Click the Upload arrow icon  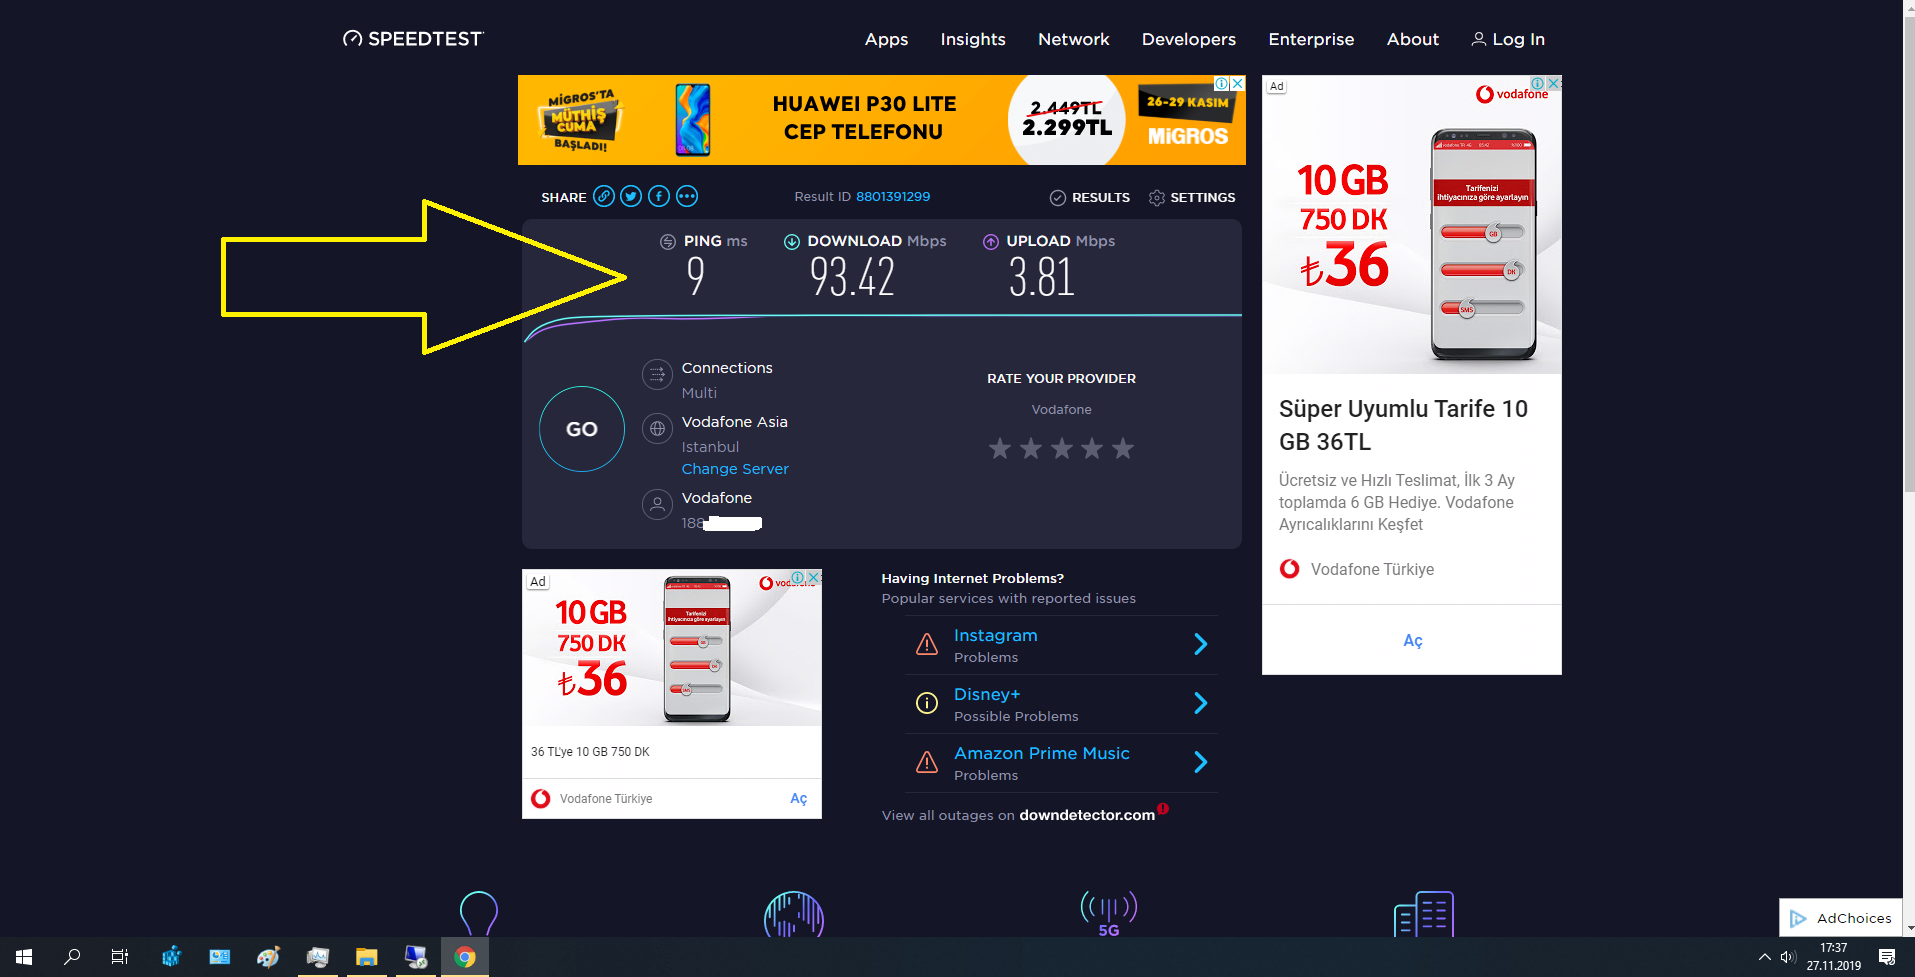coord(991,241)
